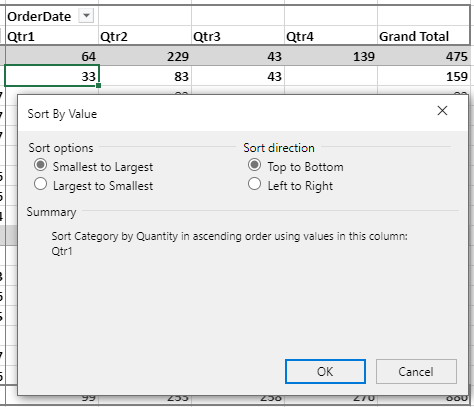Screen dimensions: 474x407
Task: Click the cell containing 229
Action: click(x=145, y=56)
